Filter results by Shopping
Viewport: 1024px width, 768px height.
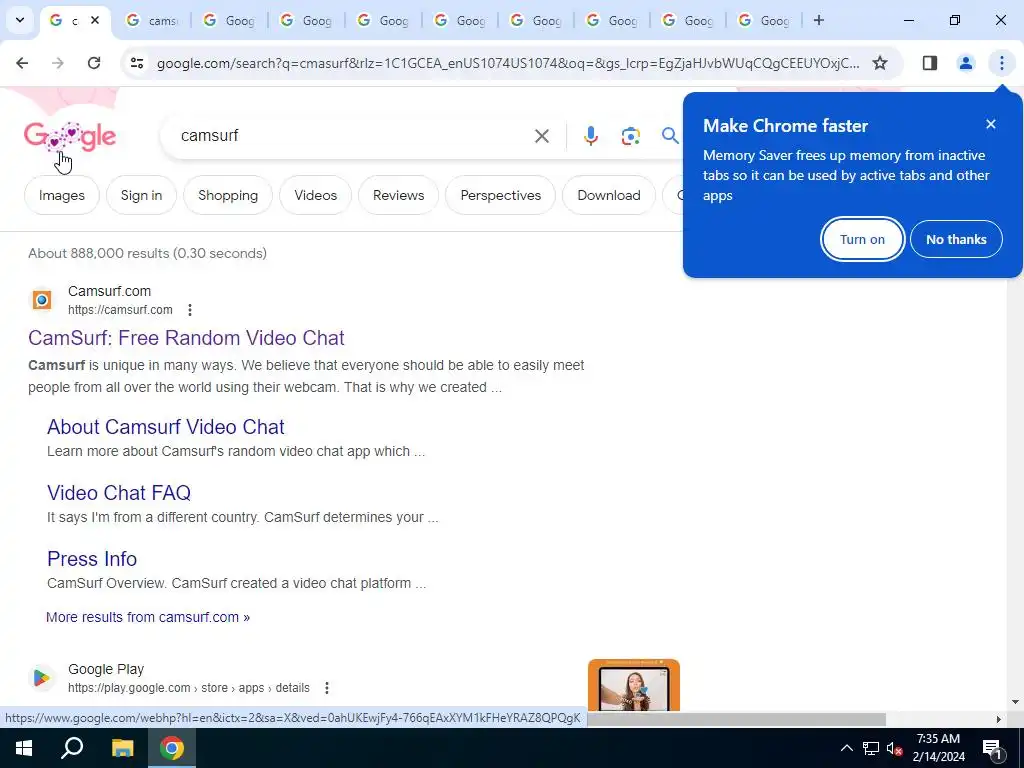(x=228, y=195)
